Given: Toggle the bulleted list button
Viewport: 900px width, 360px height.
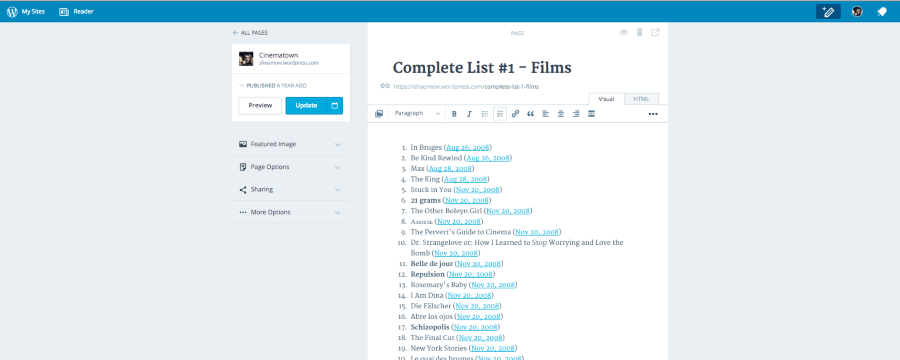Looking at the screenshot, I should (484, 114).
